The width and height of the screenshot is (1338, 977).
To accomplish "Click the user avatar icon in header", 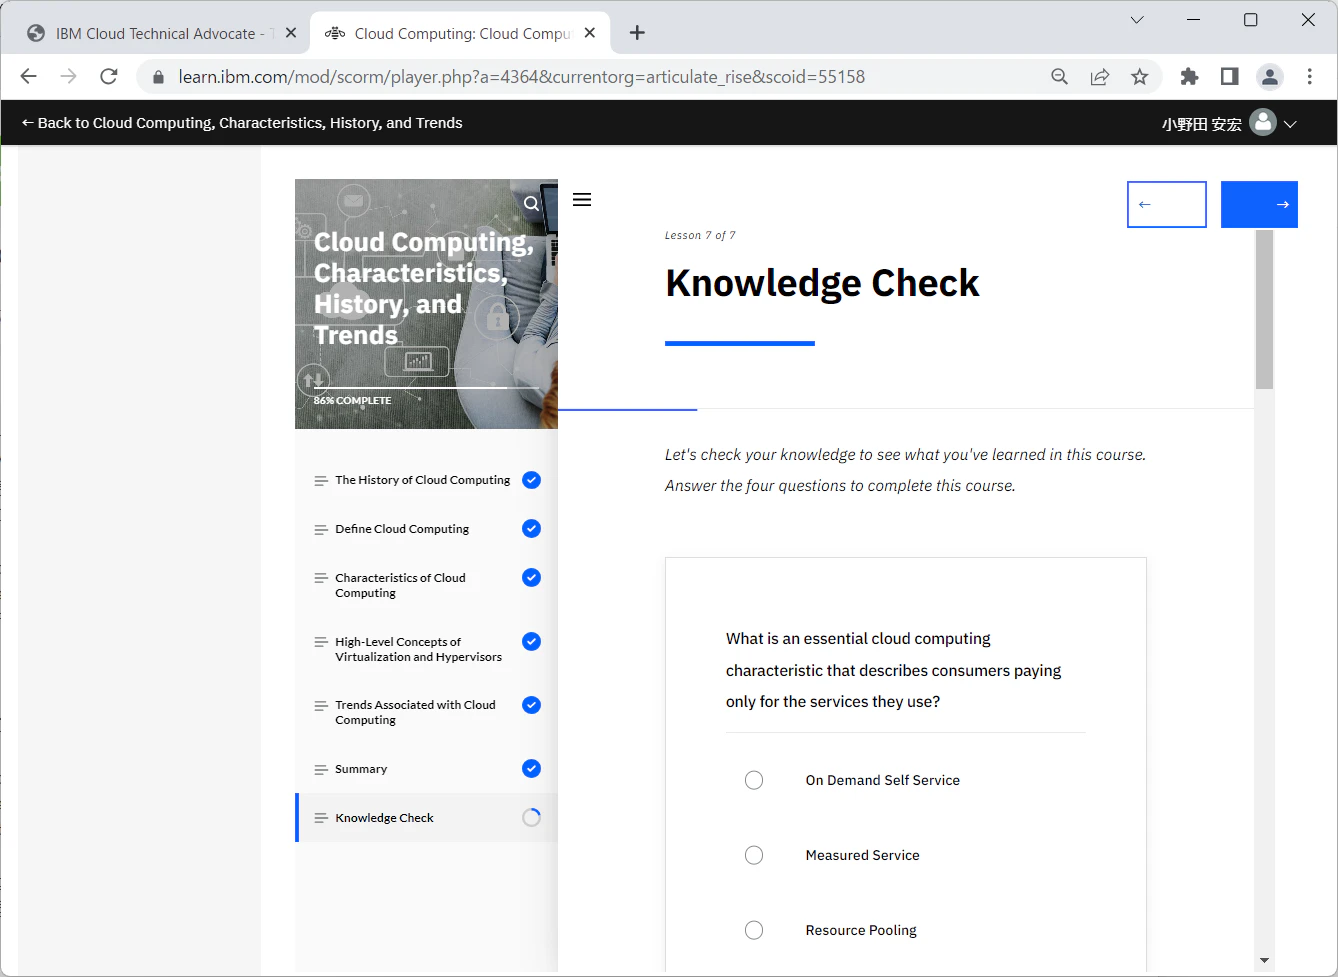I will coord(1263,122).
